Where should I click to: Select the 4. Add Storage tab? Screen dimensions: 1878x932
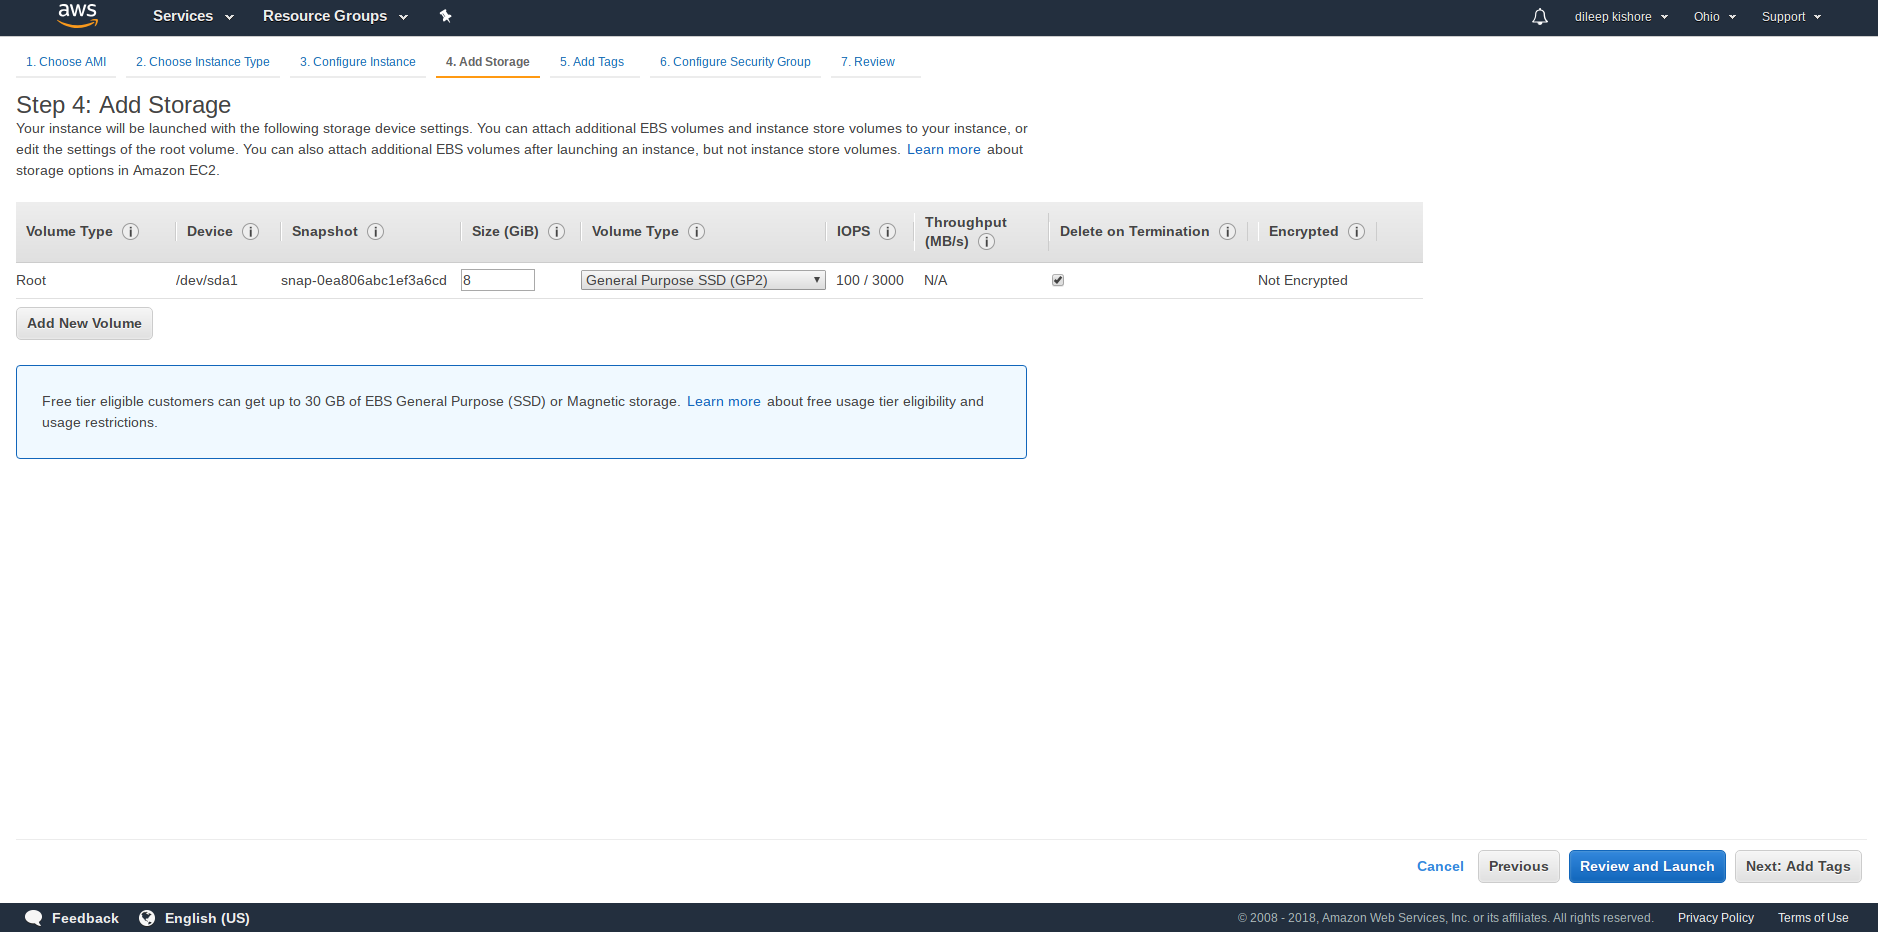coord(488,62)
